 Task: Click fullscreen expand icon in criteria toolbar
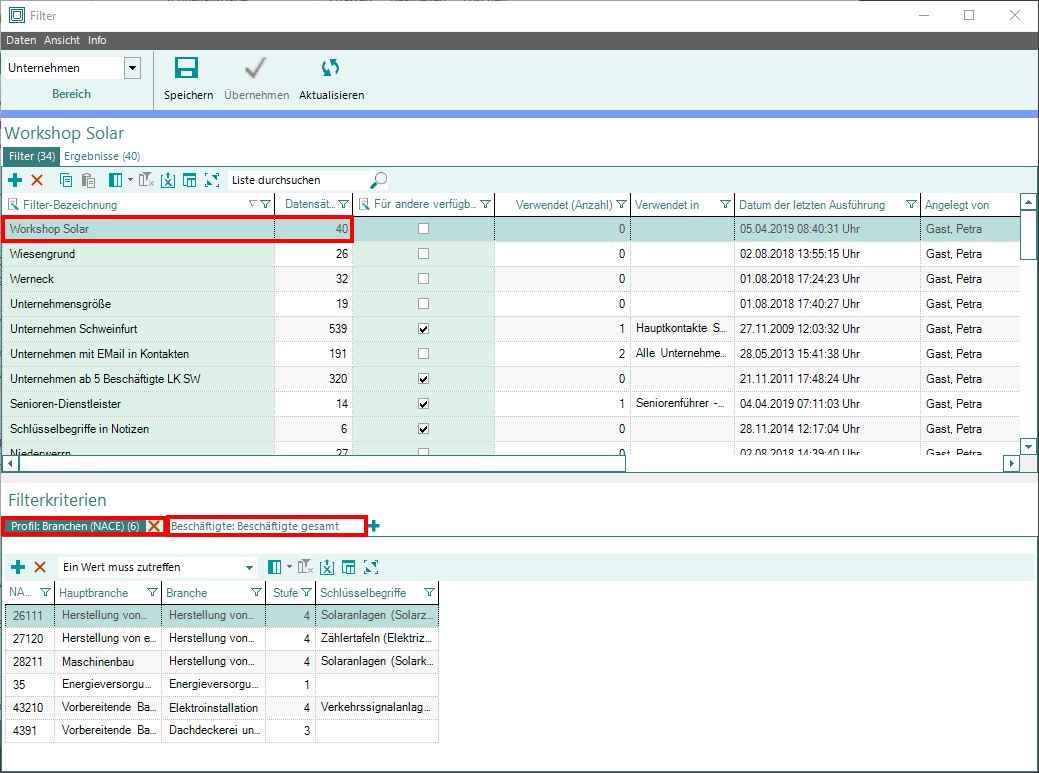click(371, 567)
